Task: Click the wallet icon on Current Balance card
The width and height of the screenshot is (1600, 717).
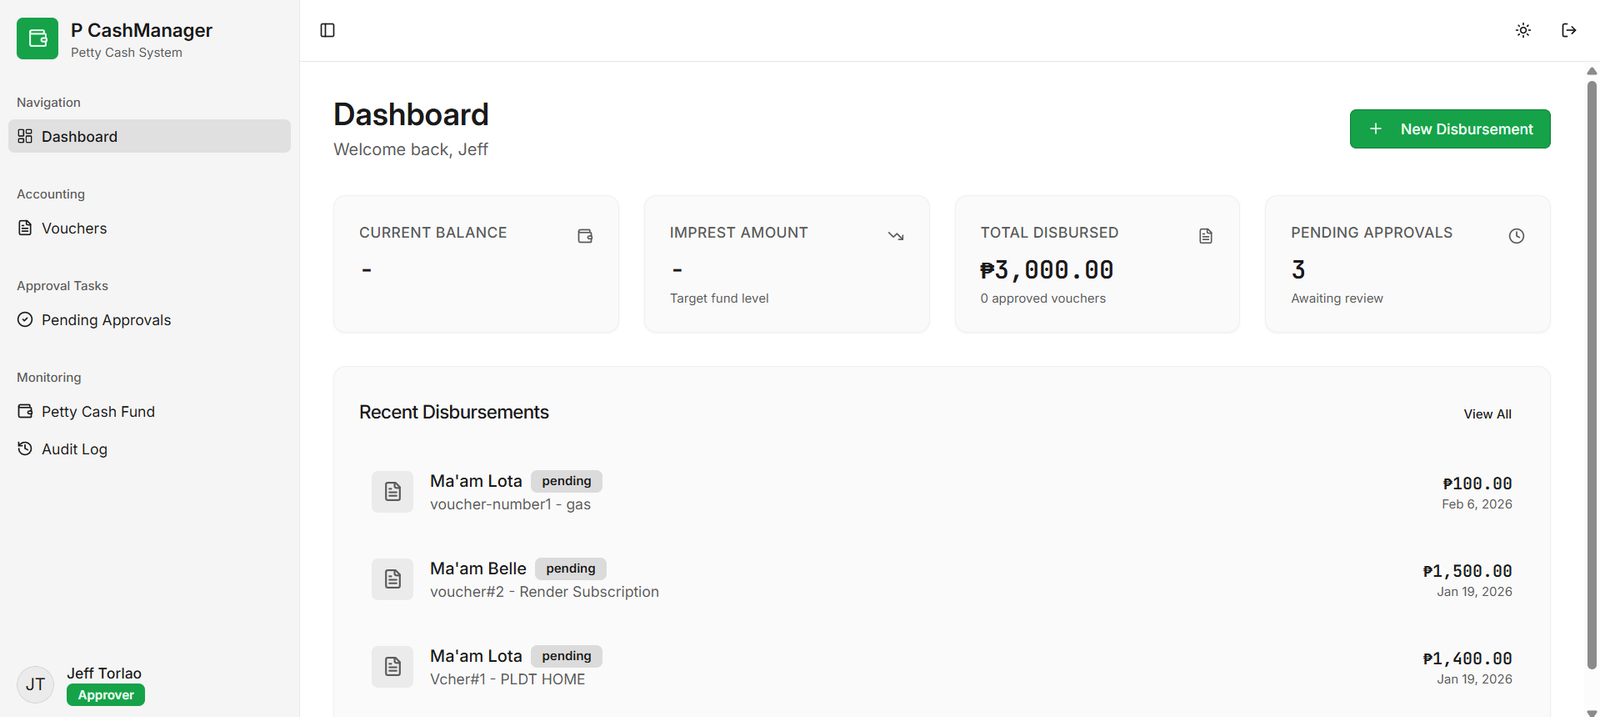Action: (x=585, y=236)
